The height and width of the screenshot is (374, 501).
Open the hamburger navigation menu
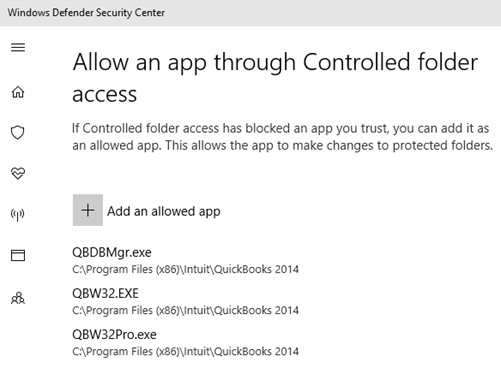click(x=18, y=48)
